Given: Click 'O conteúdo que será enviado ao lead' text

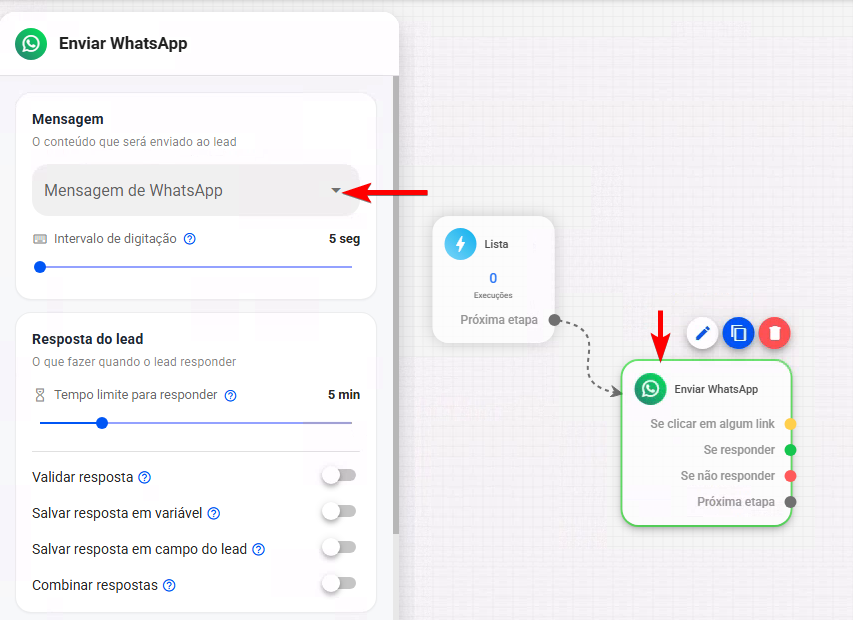Looking at the screenshot, I should (134, 142).
